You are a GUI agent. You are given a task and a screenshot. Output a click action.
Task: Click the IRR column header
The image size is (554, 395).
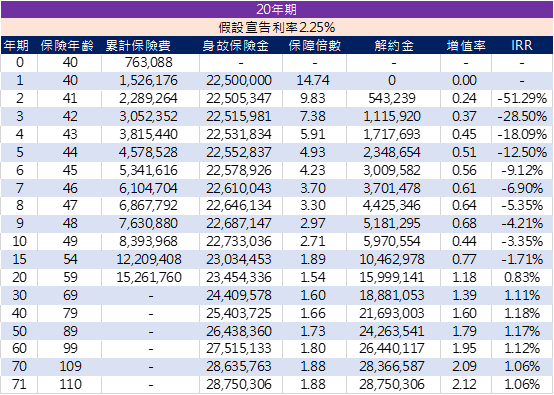point(522,46)
